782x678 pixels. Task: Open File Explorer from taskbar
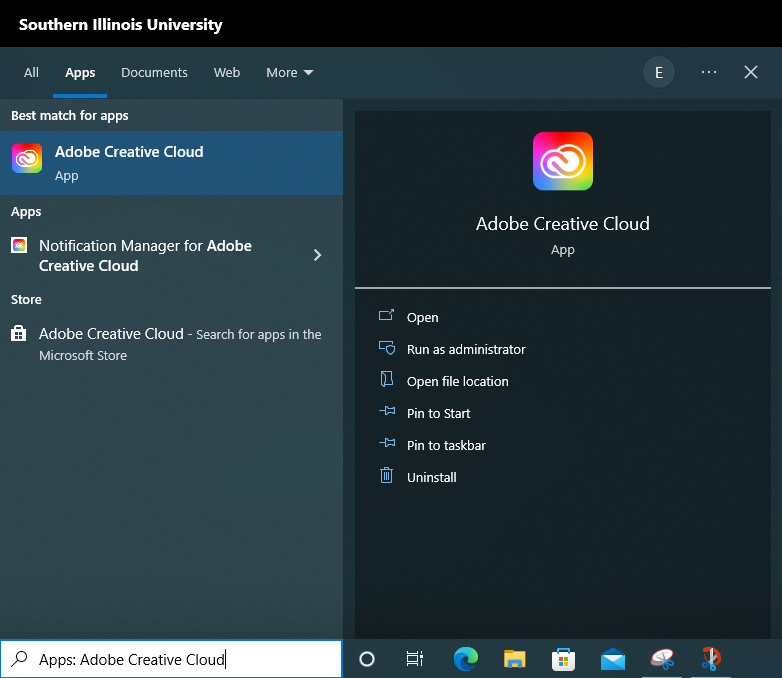515,659
